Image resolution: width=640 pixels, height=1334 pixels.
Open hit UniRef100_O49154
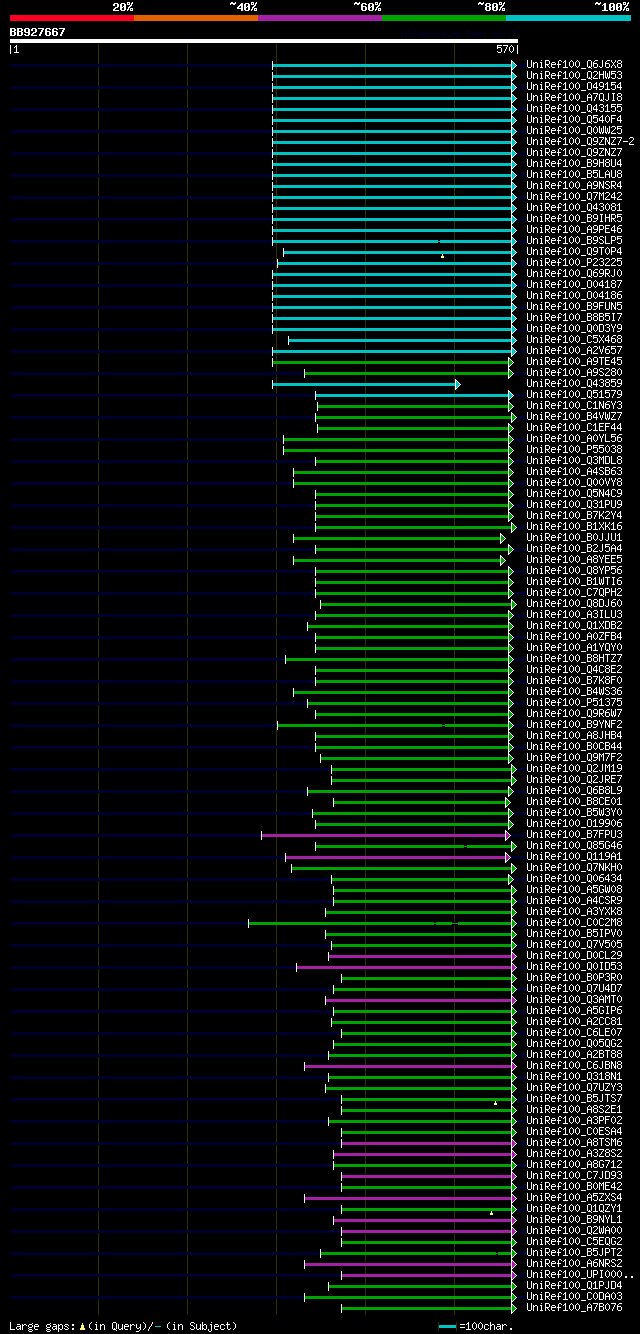pos(574,86)
